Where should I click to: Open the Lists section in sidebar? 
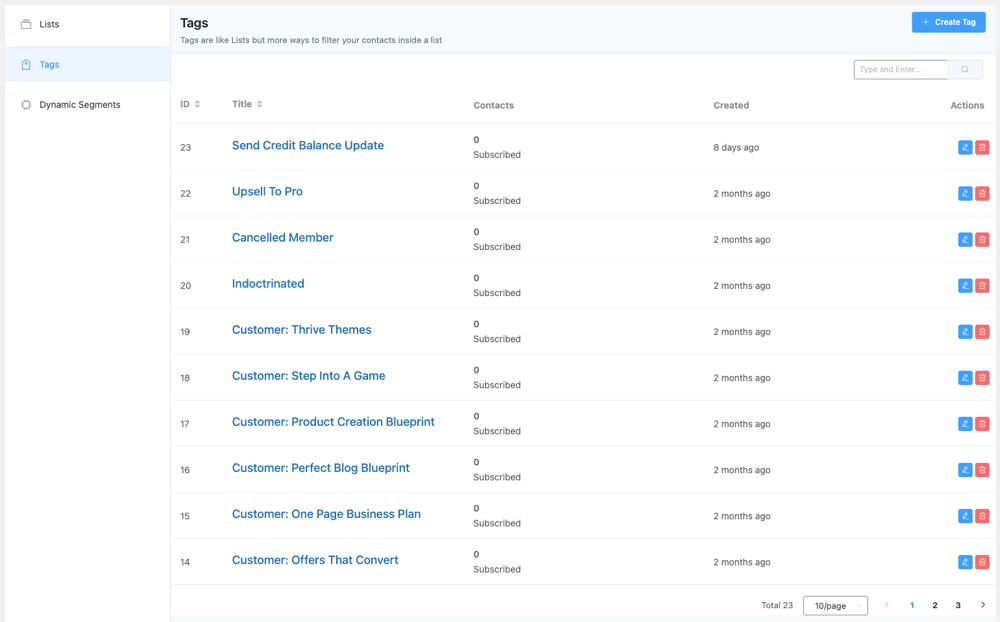[x=87, y=24]
